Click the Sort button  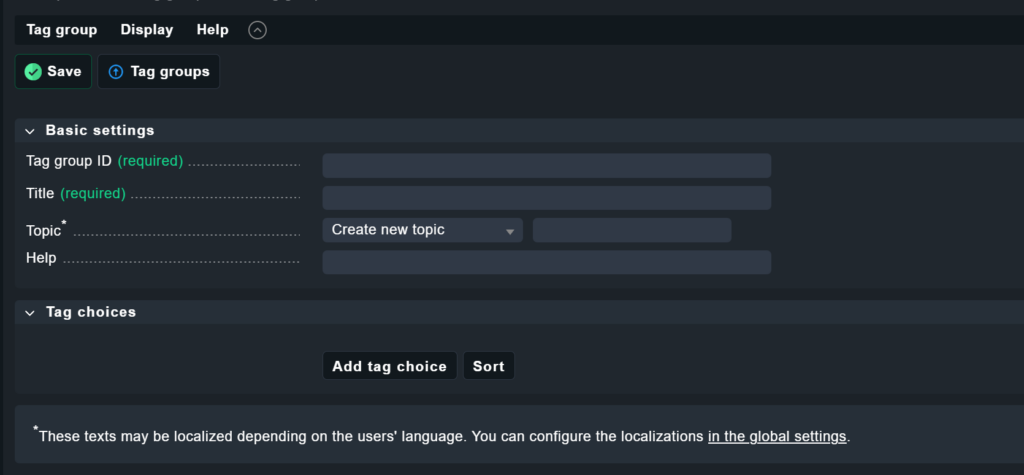tap(488, 366)
